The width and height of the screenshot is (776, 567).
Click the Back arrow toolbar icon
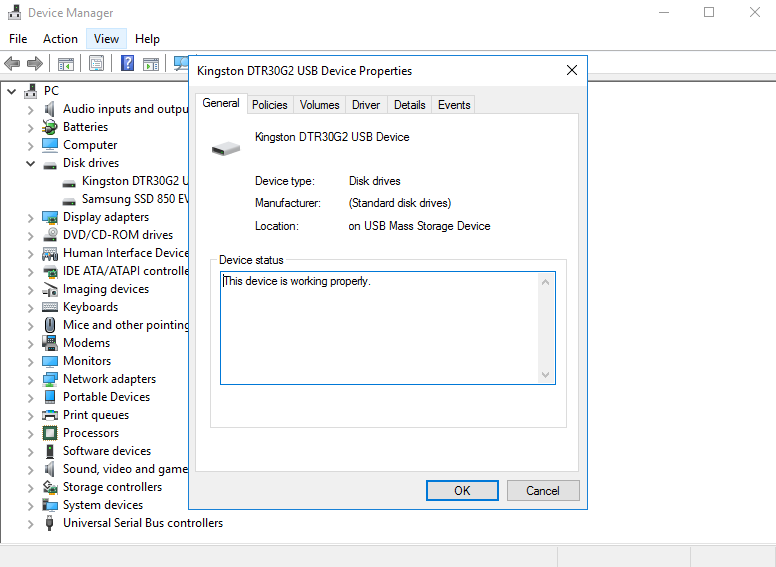click(x=12, y=63)
